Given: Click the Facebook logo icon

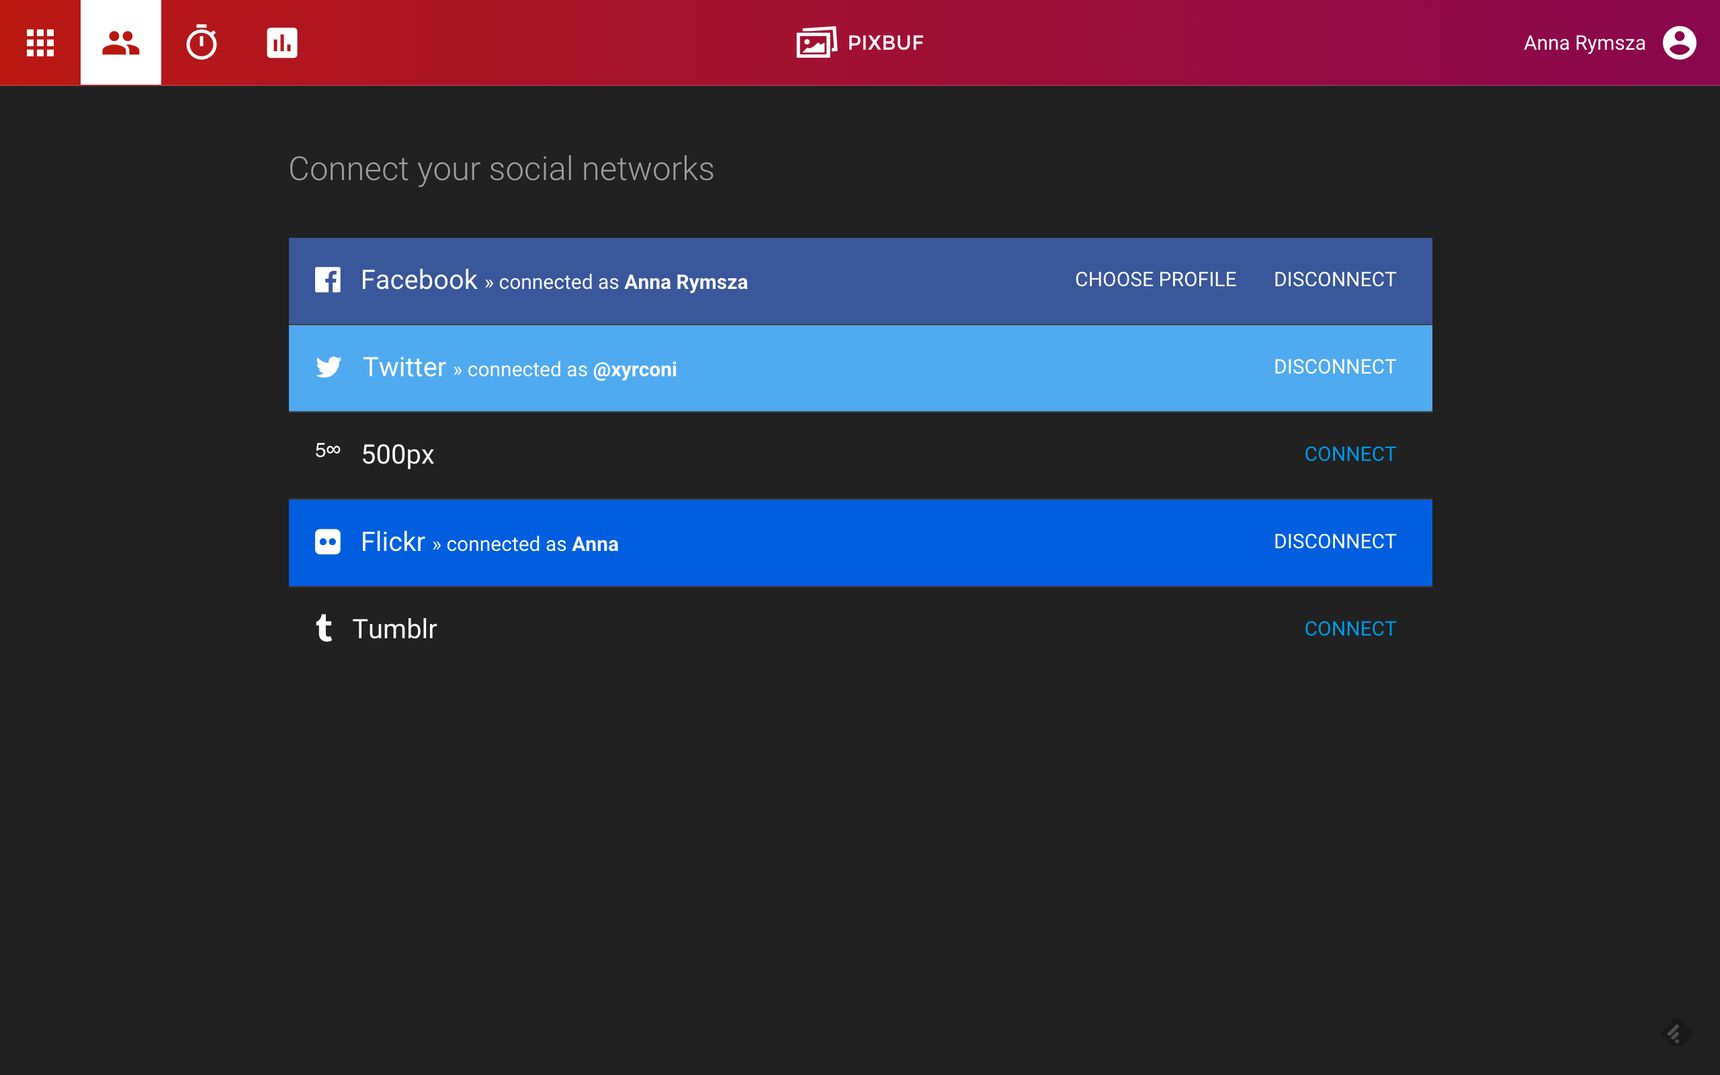Looking at the screenshot, I should point(328,280).
